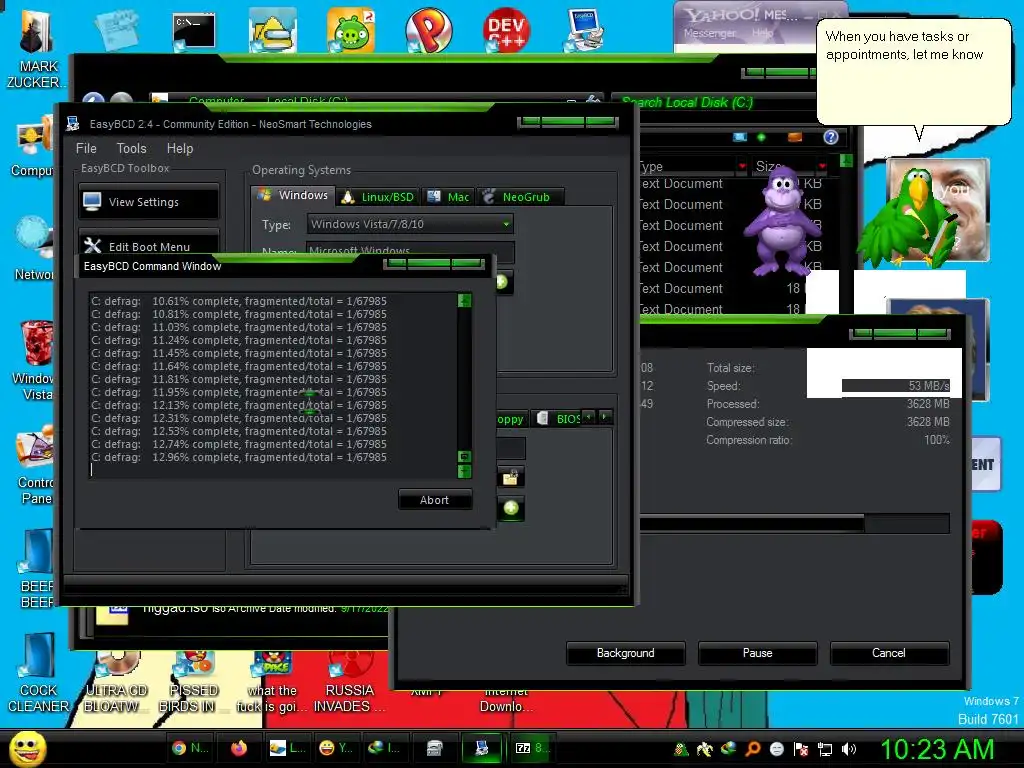This screenshot has width=1024, height=768.
Task: Switch to the Windows operating systems tab
Action: pos(293,195)
